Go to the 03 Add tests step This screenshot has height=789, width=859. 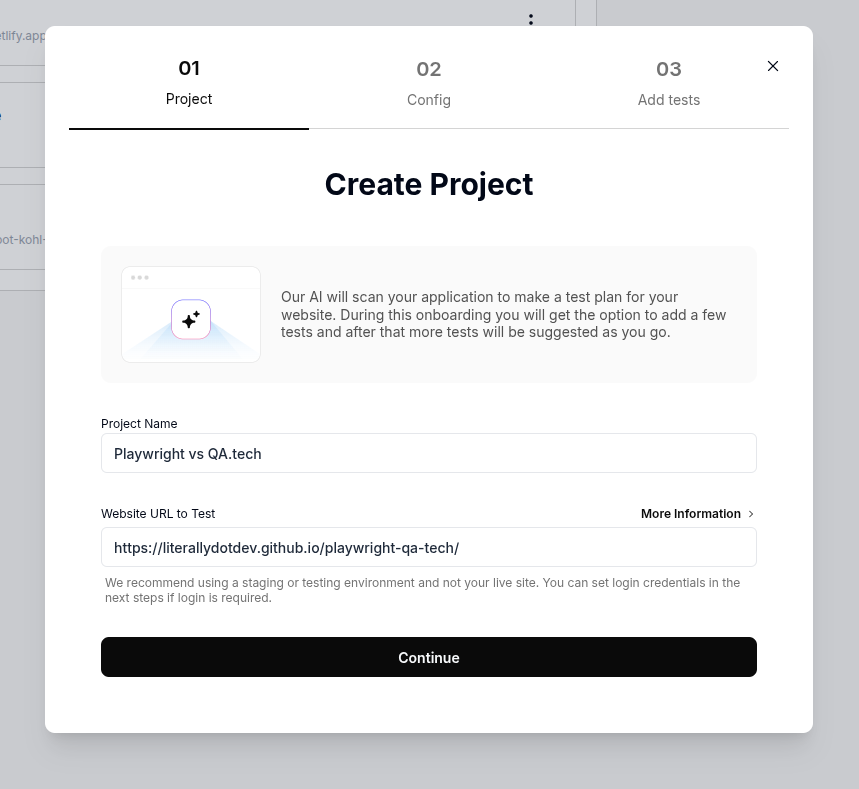[x=669, y=83]
